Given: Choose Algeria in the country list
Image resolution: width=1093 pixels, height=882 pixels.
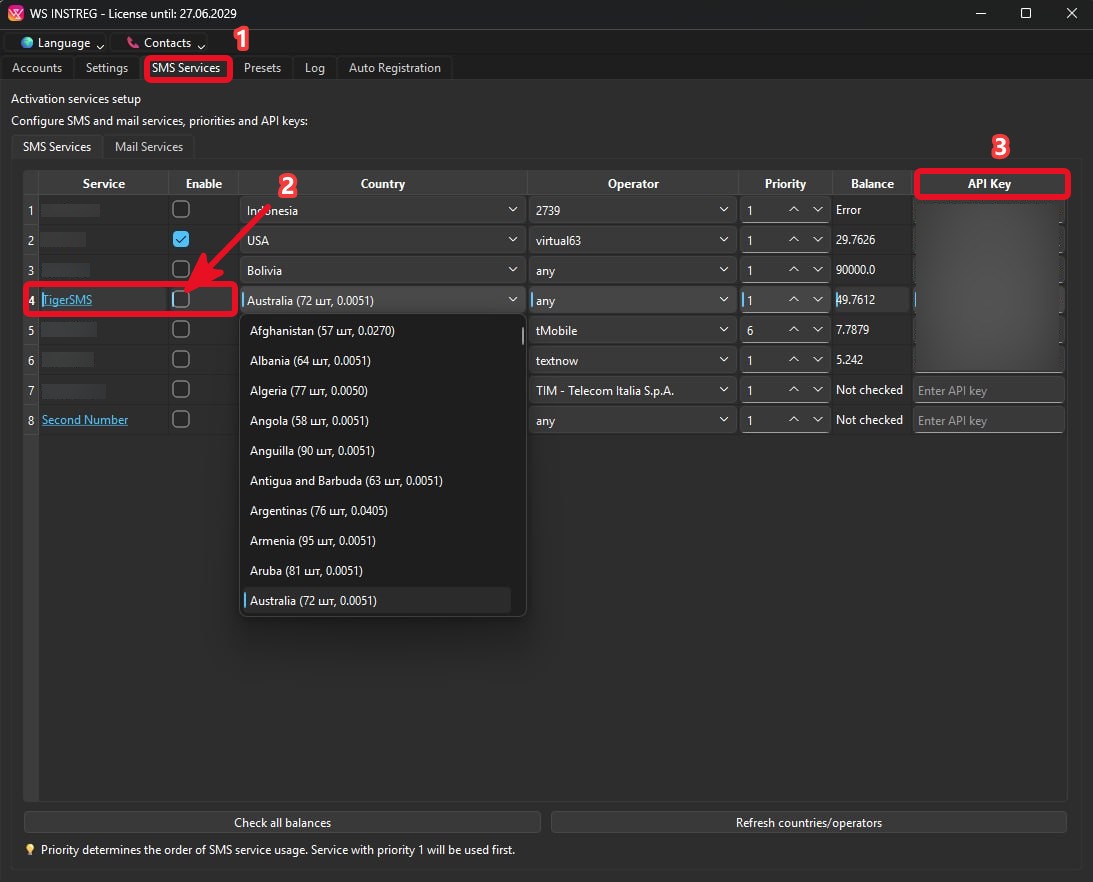Looking at the screenshot, I should tap(377, 390).
